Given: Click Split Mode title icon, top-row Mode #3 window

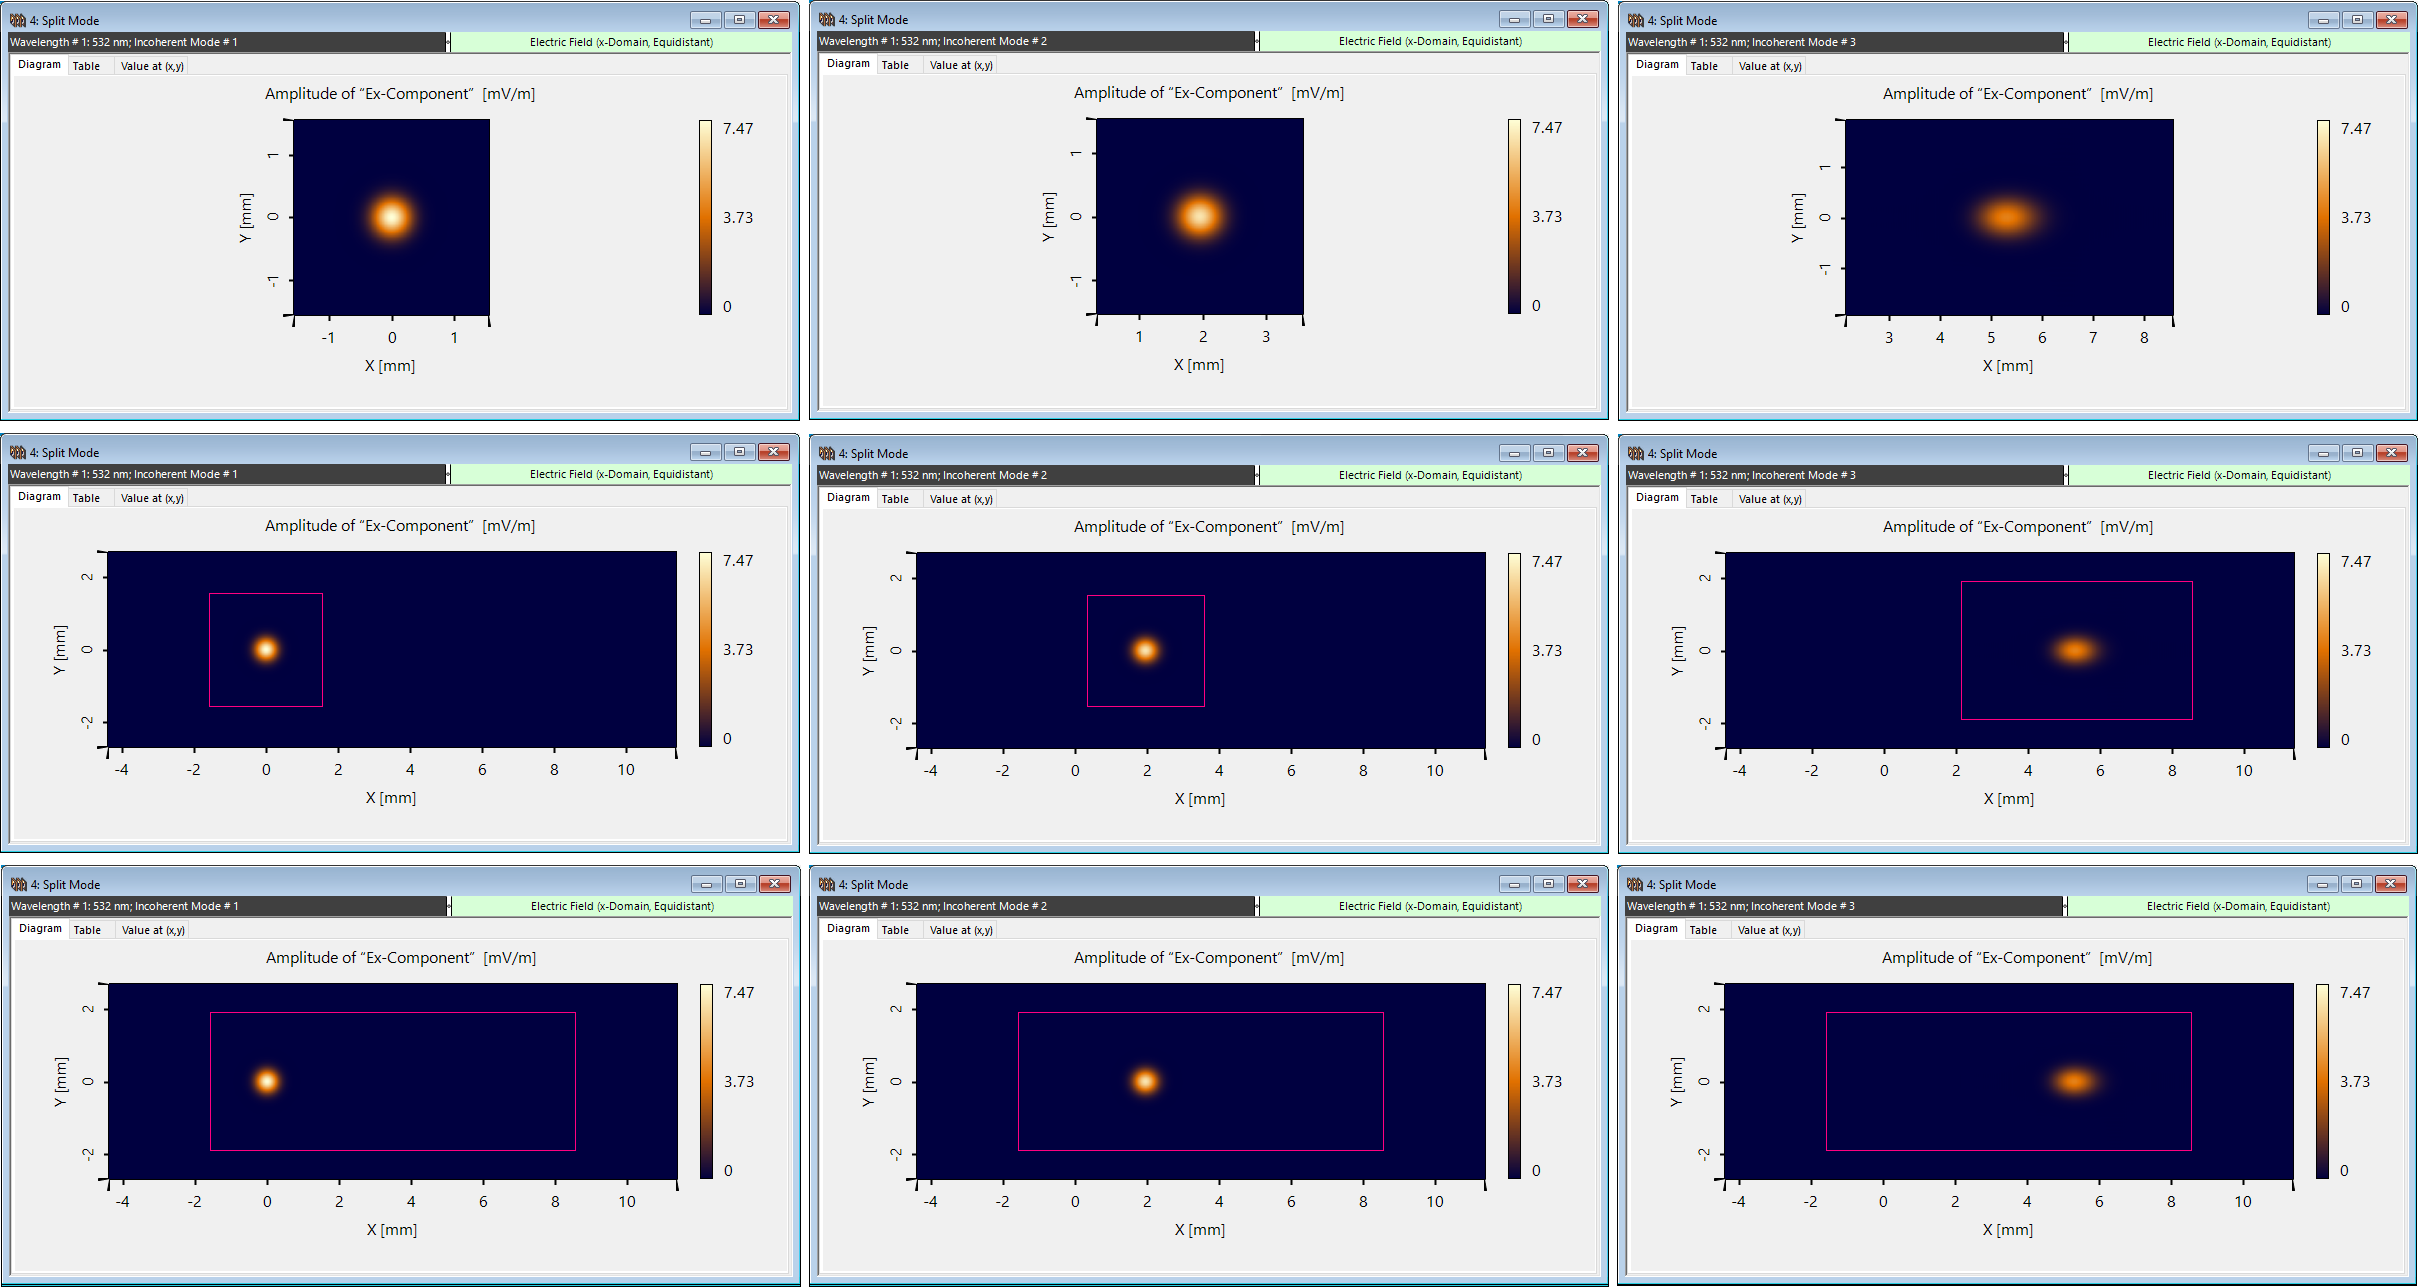Looking at the screenshot, I should (x=1636, y=20).
